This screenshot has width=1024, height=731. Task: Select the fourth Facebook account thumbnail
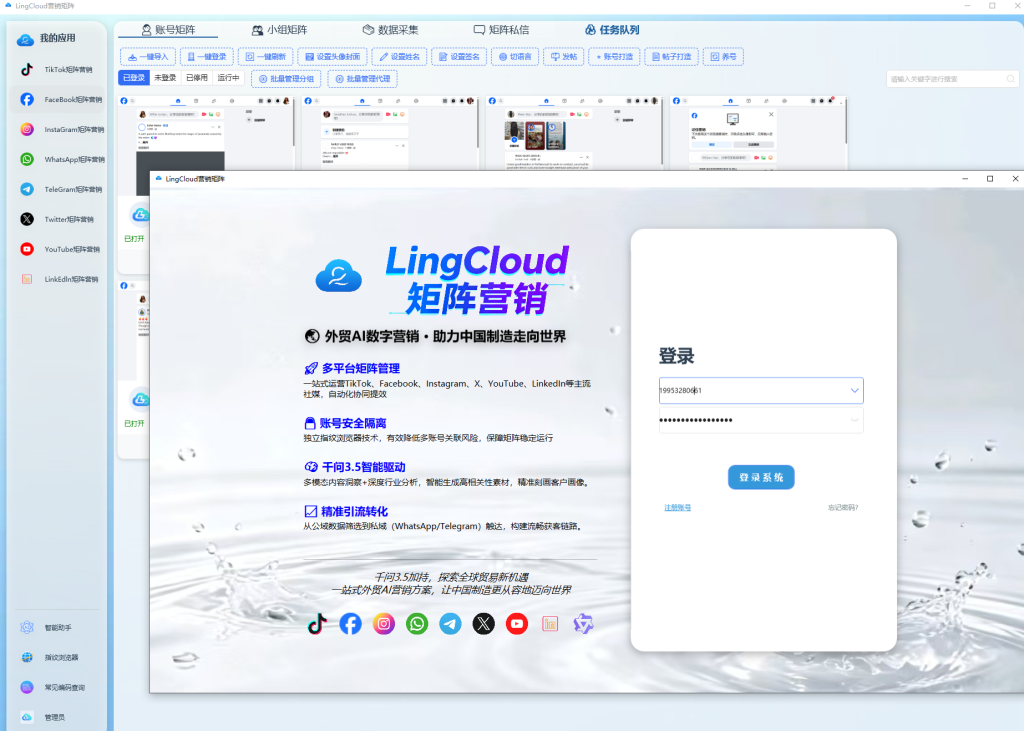(x=758, y=133)
